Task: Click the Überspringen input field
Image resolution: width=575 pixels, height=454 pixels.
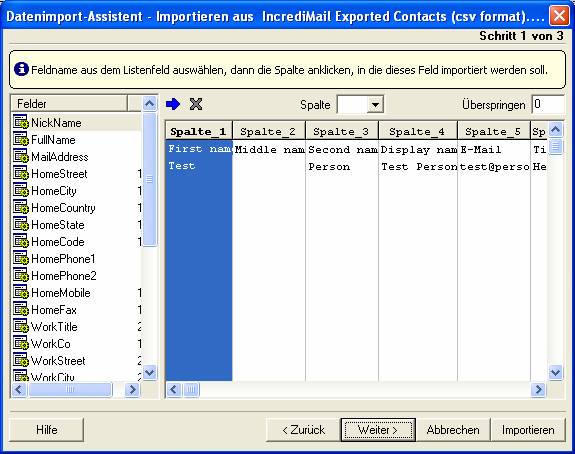Action: click(x=548, y=105)
